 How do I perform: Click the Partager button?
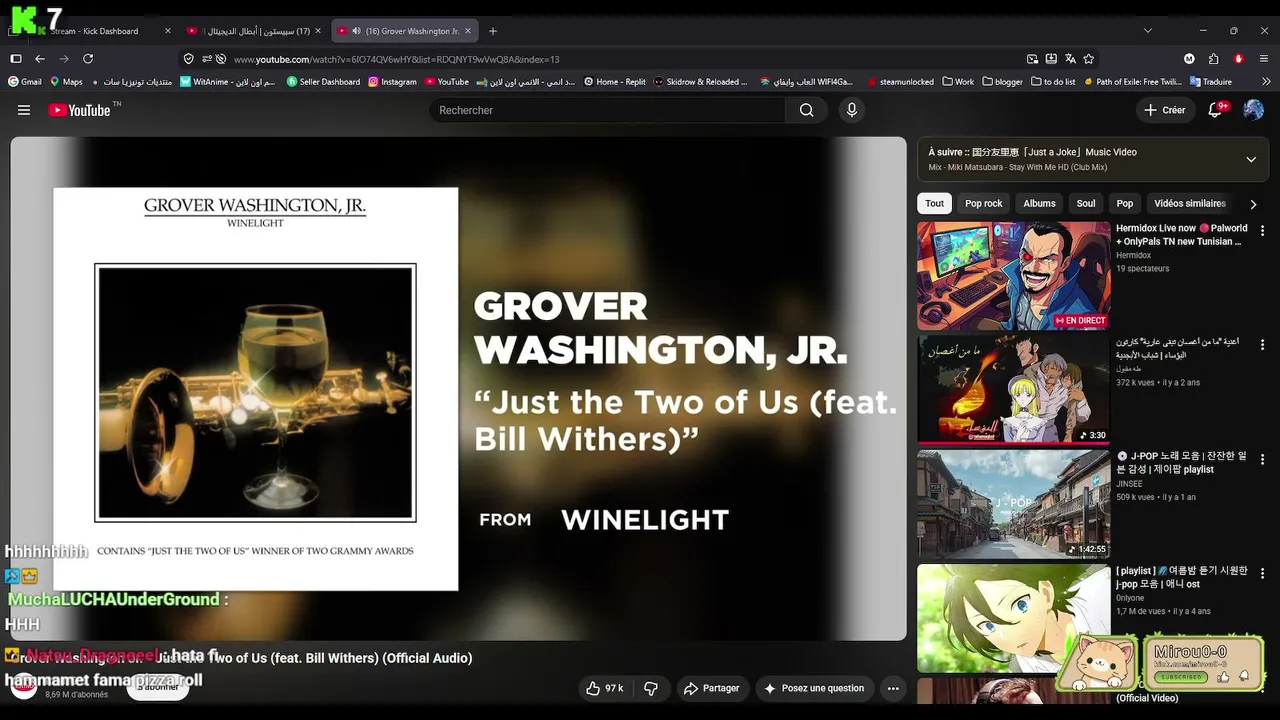pos(712,688)
